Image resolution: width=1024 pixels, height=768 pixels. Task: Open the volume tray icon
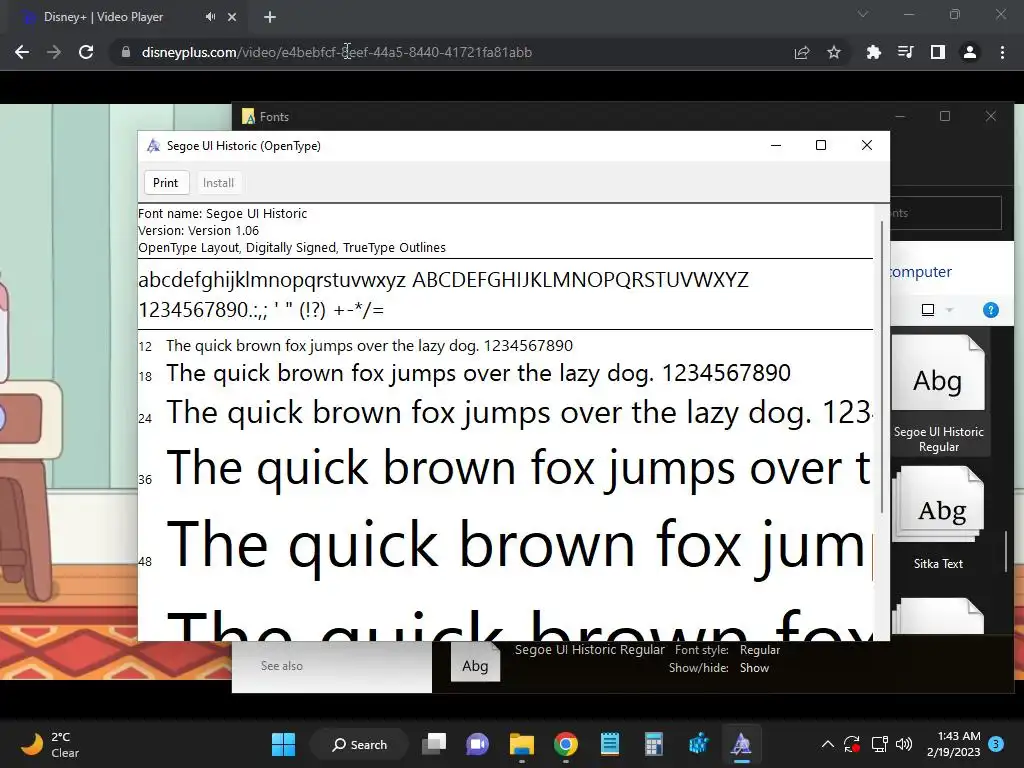pos(904,744)
